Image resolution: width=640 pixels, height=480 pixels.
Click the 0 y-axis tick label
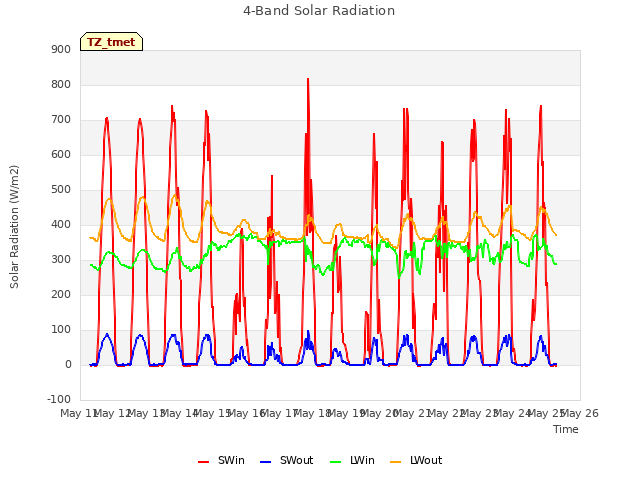click(69, 364)
